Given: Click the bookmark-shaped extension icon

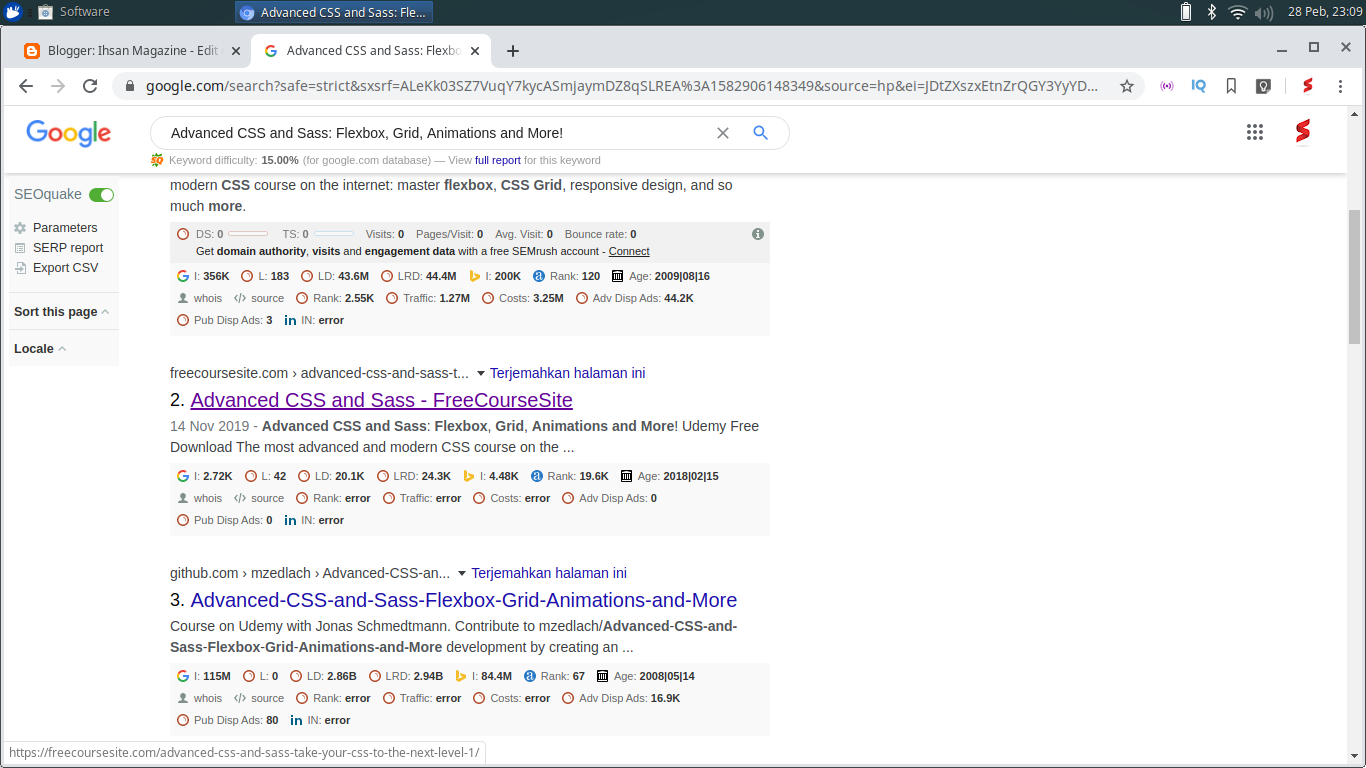Looking at the screenshot, I should (x=1231, y=86).
